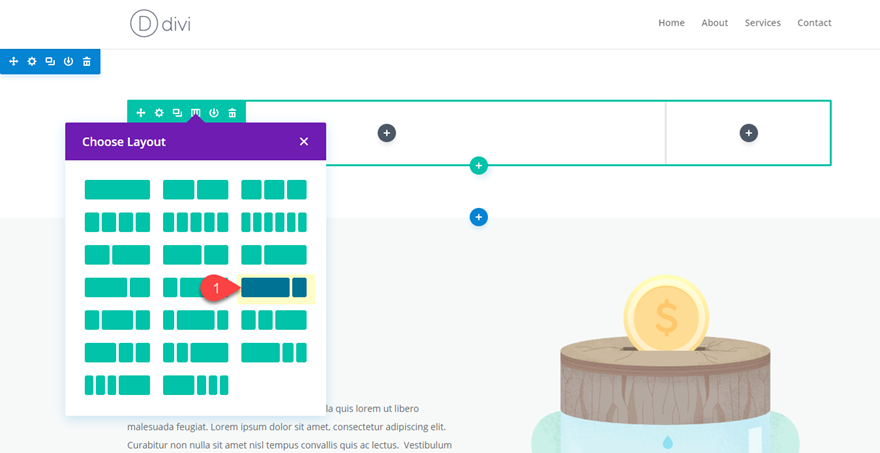Select the highlighted dark blue column layout
Viewport: 880px width, 453px height.
tap(274, 288)
